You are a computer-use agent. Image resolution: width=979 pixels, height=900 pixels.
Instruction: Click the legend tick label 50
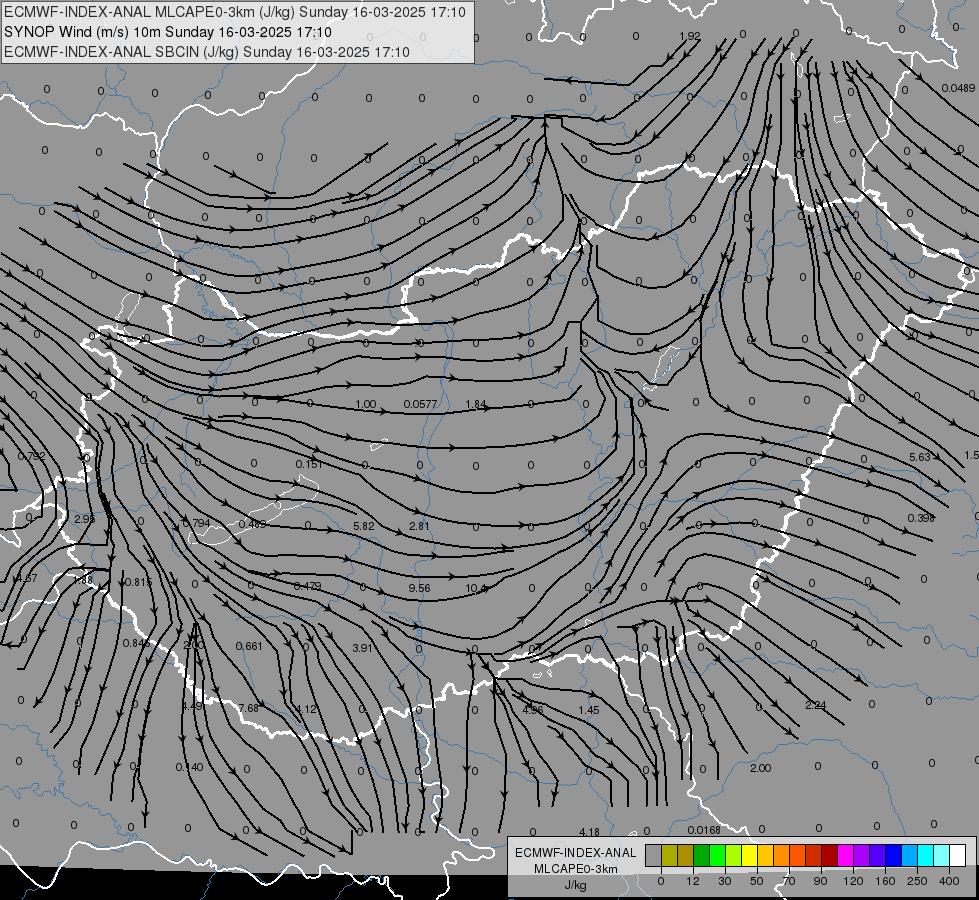(x=756, y=881)
